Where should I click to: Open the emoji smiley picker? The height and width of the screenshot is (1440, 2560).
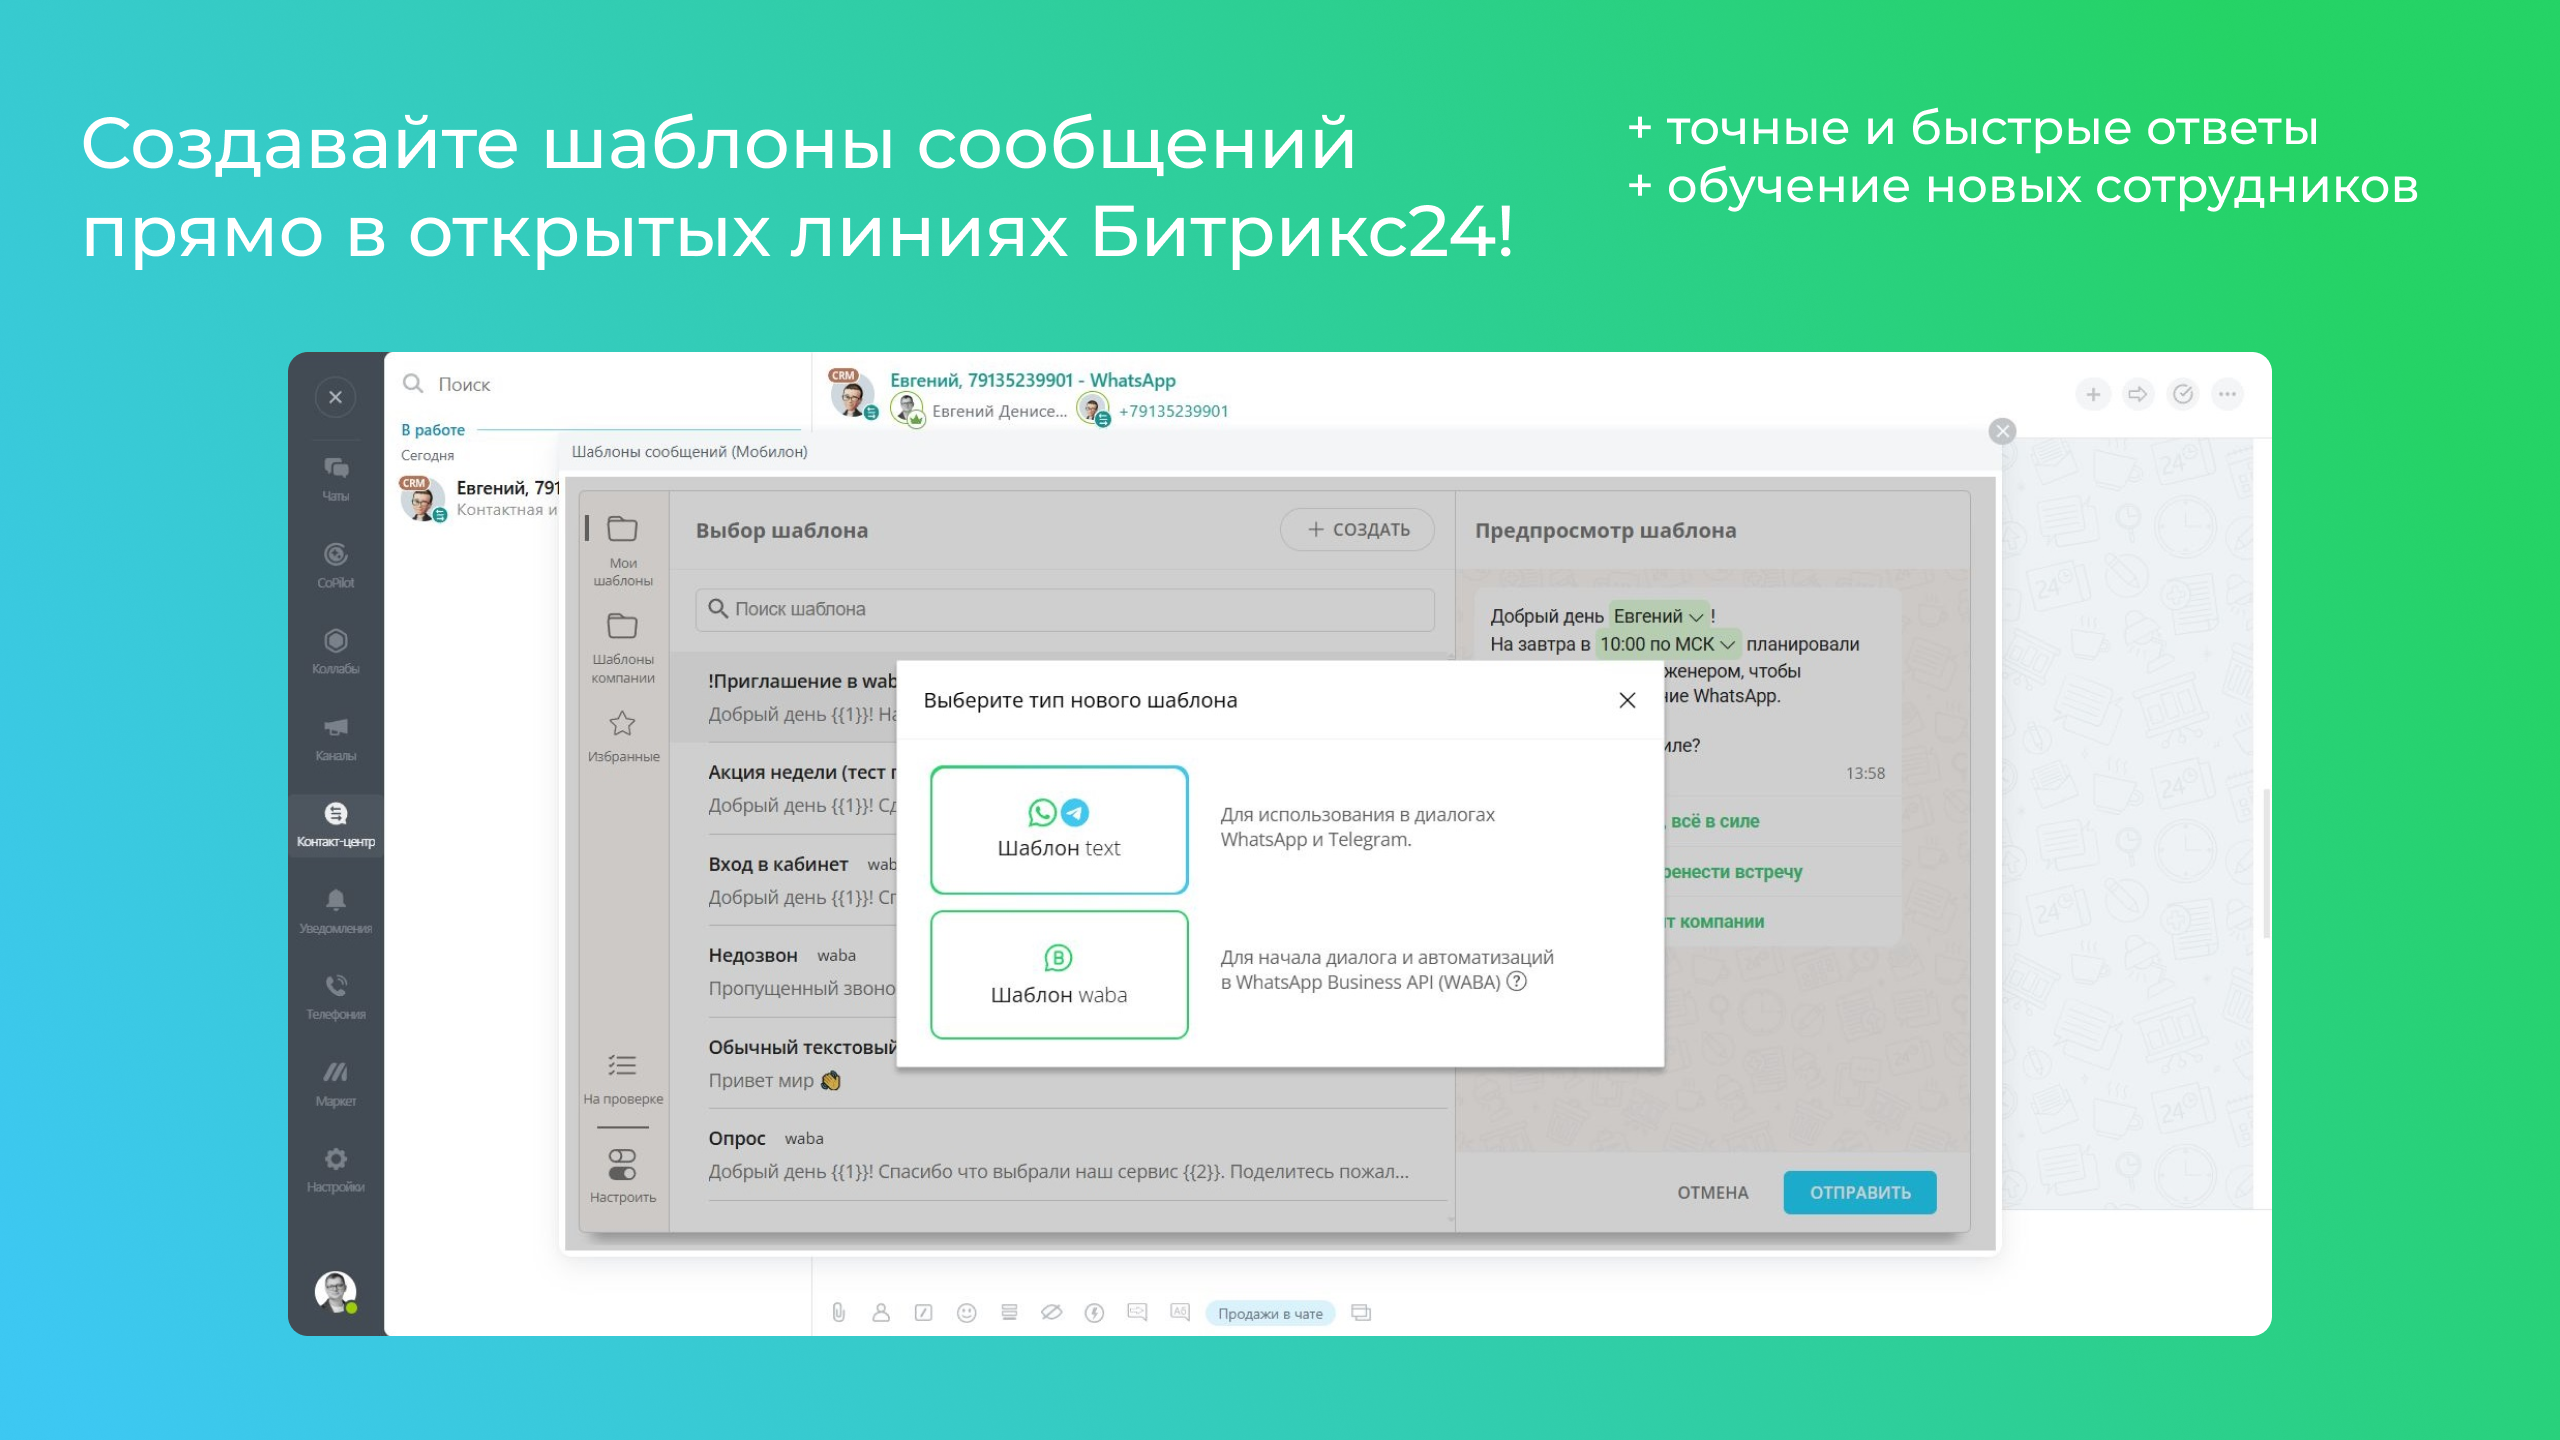966,1312
